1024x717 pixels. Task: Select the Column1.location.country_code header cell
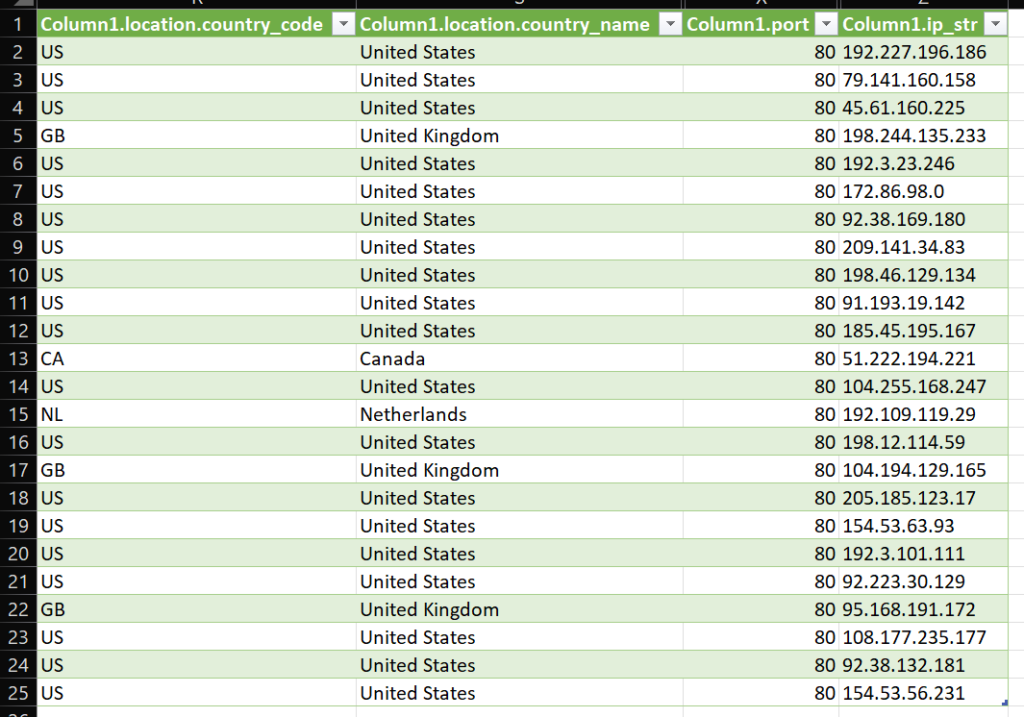196,24
